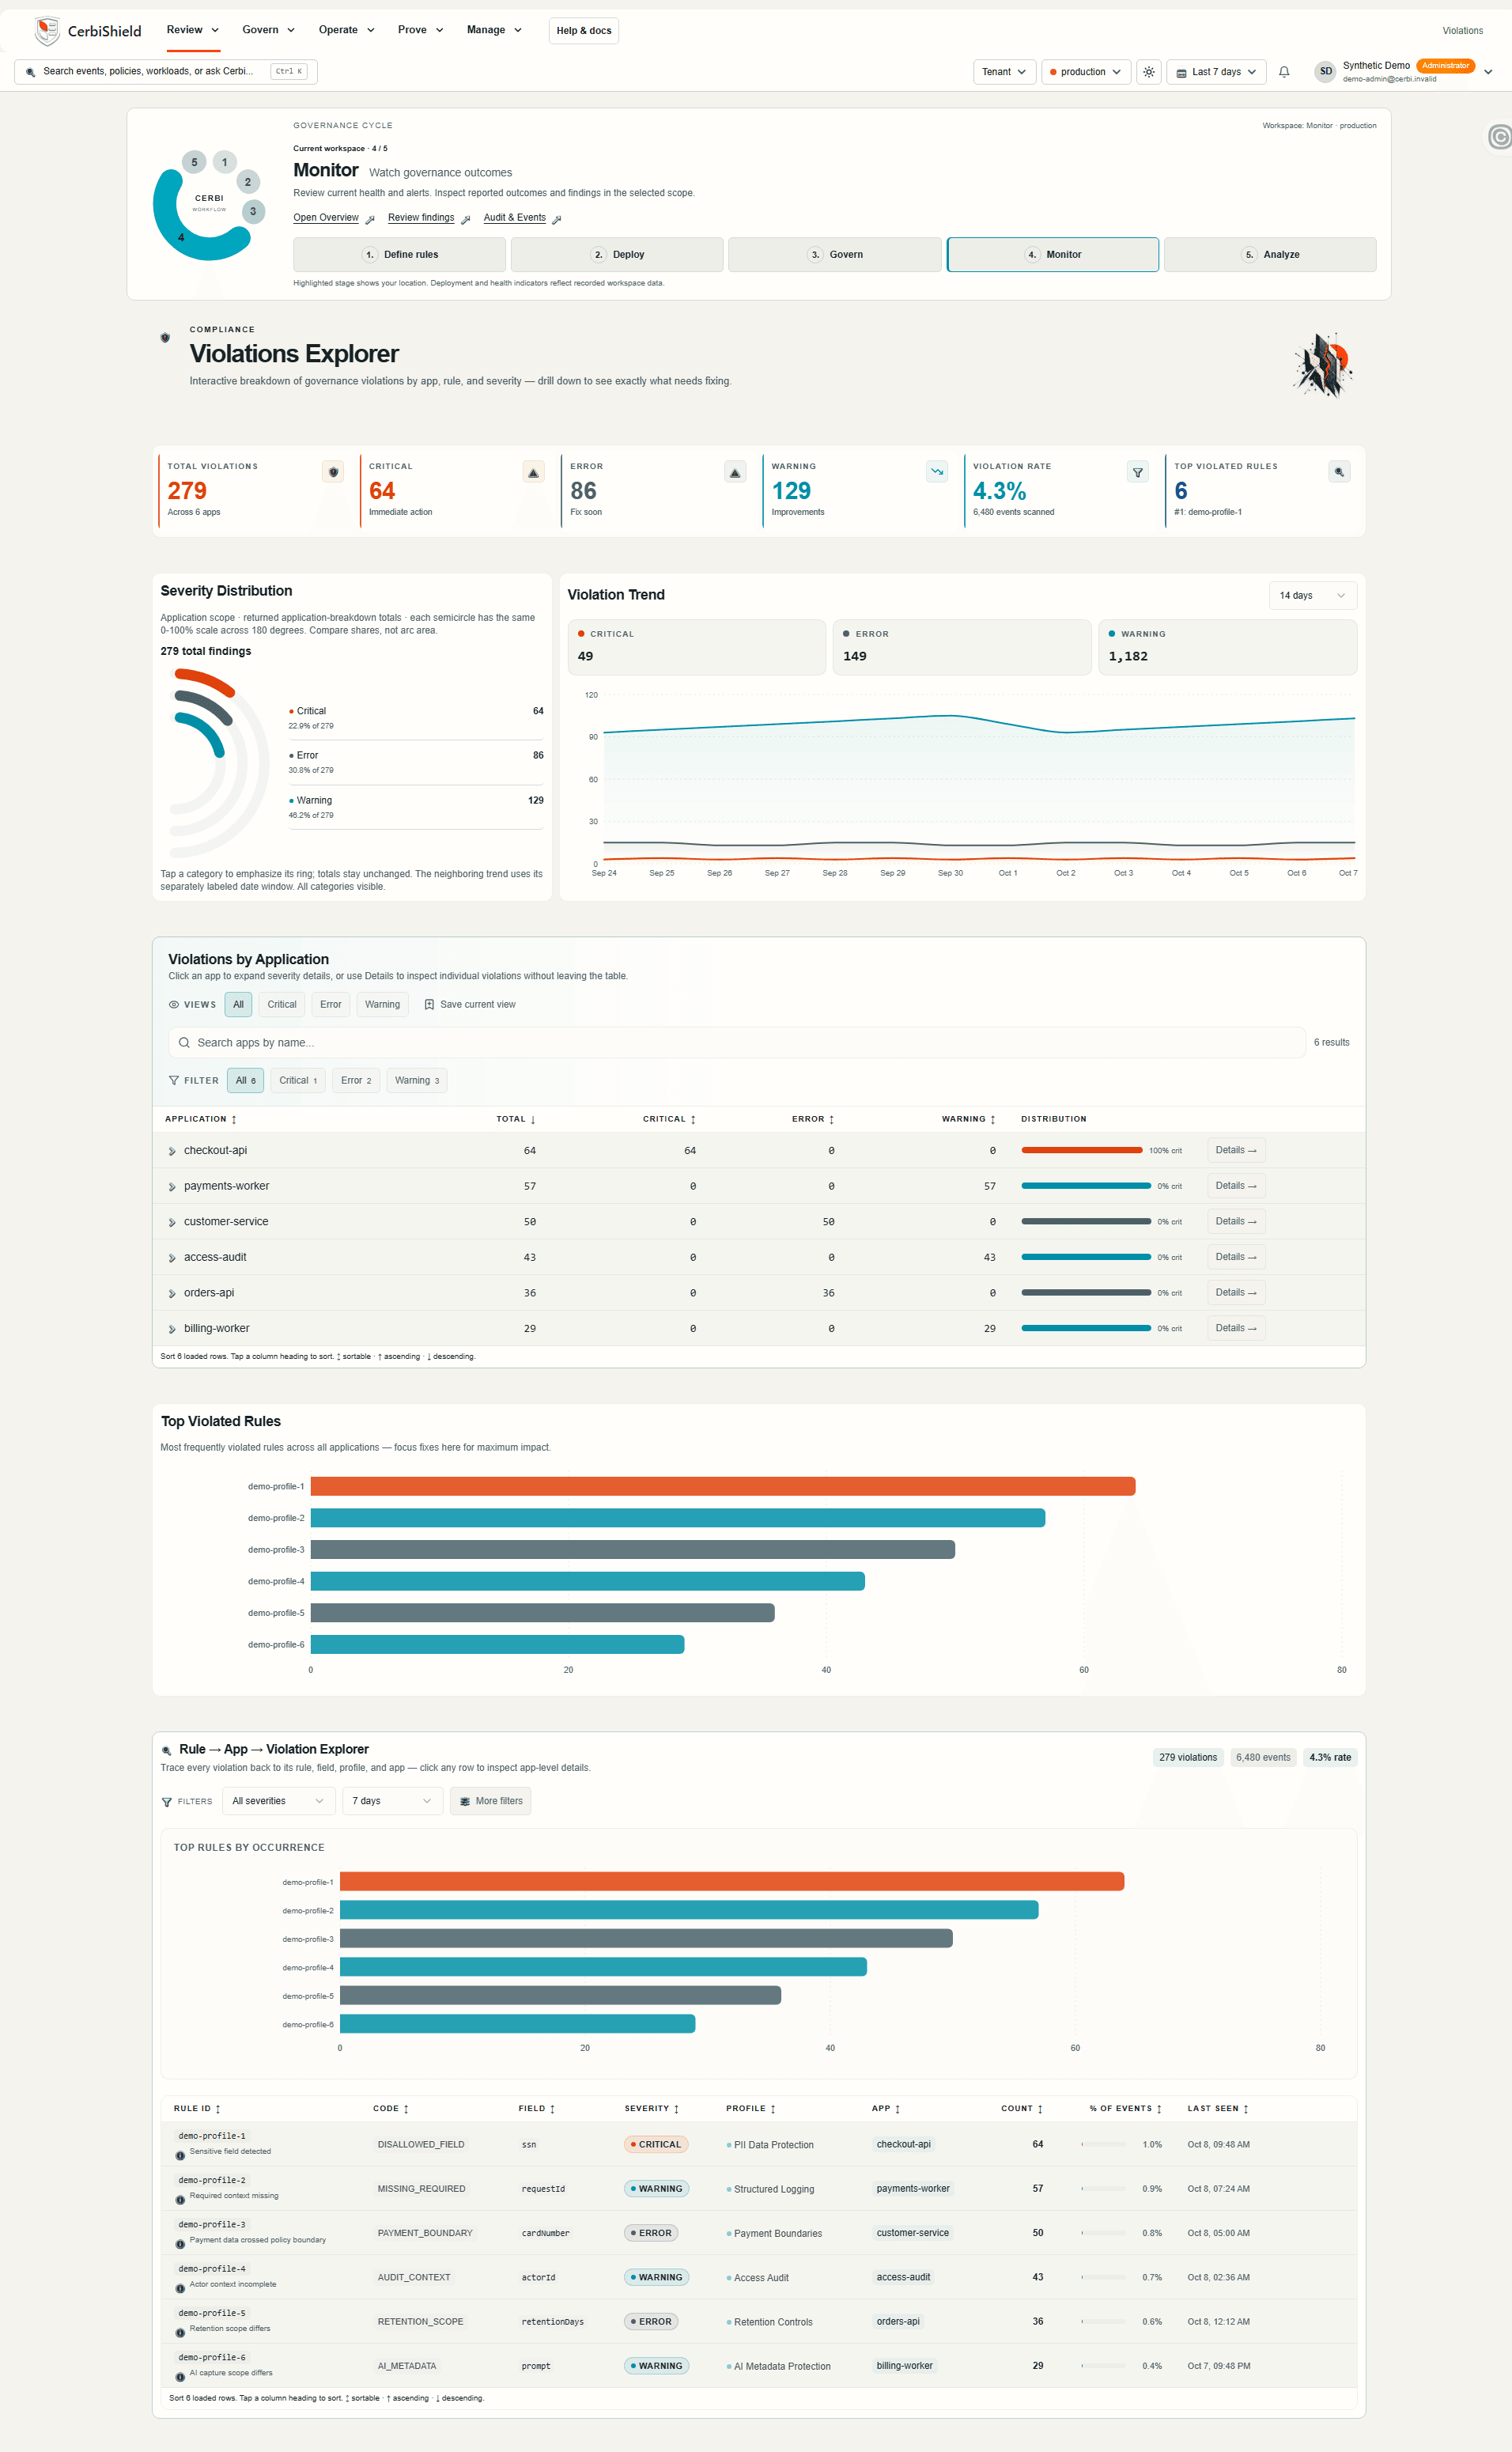1512x2452 pixels.
Task: Open the Operate menu
Action: click(346, 30)
